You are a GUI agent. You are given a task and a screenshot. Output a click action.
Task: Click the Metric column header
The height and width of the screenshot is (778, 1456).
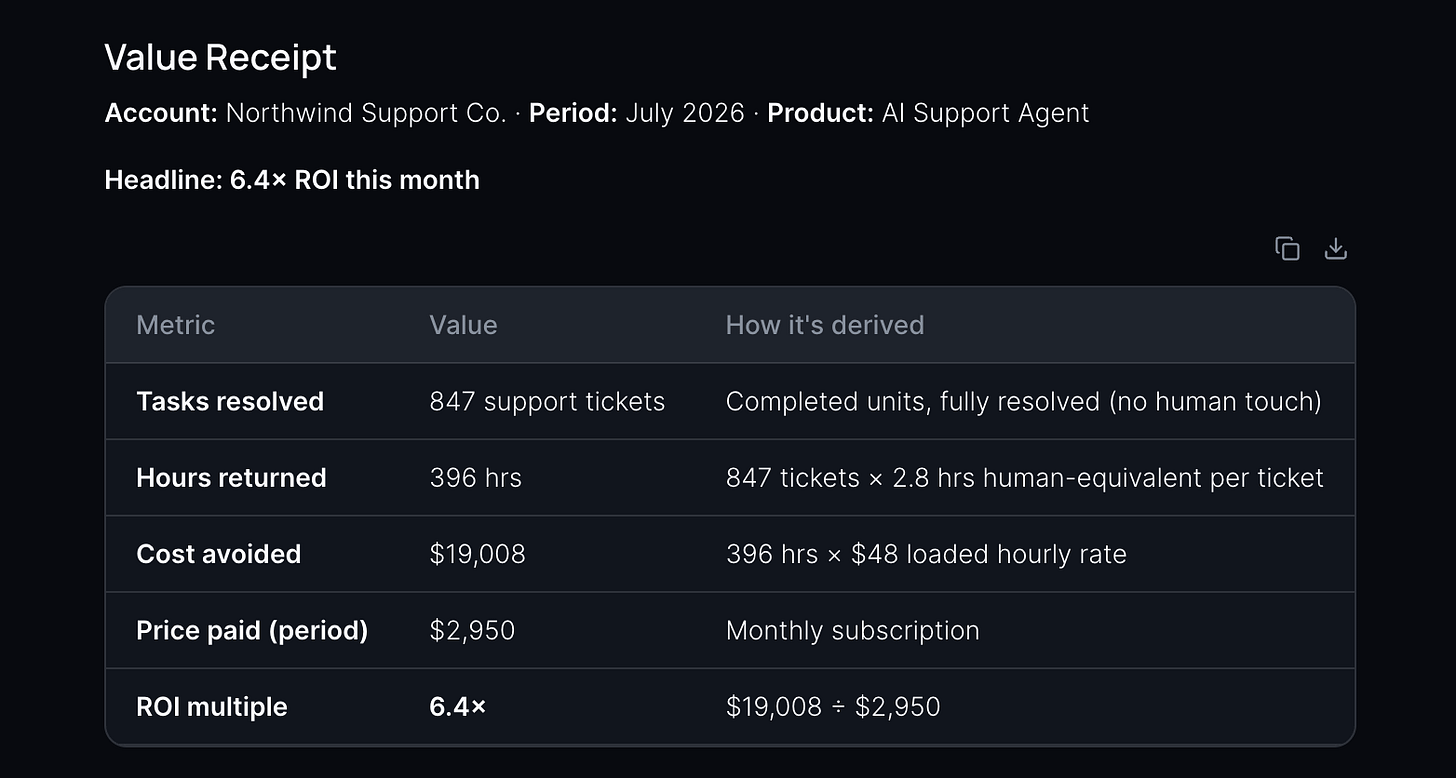point(175,325)
